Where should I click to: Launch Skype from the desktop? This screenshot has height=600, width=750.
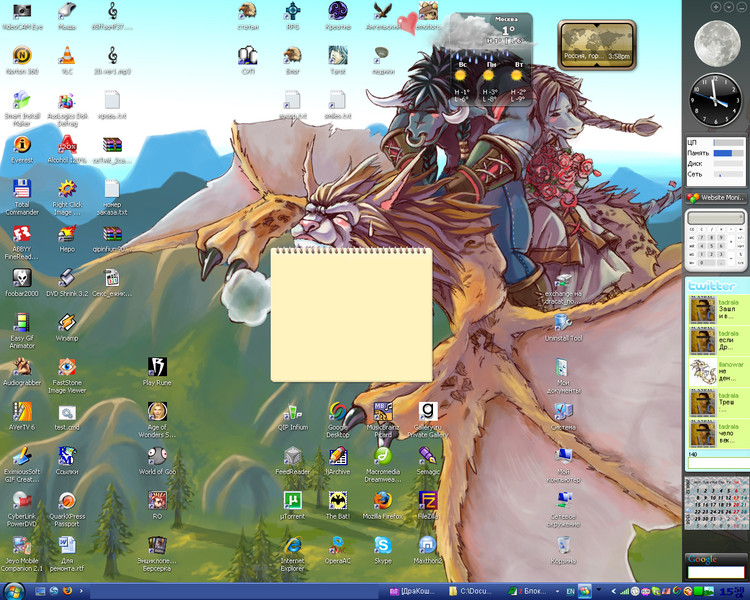pyautogui.click(x=383, y=550)
